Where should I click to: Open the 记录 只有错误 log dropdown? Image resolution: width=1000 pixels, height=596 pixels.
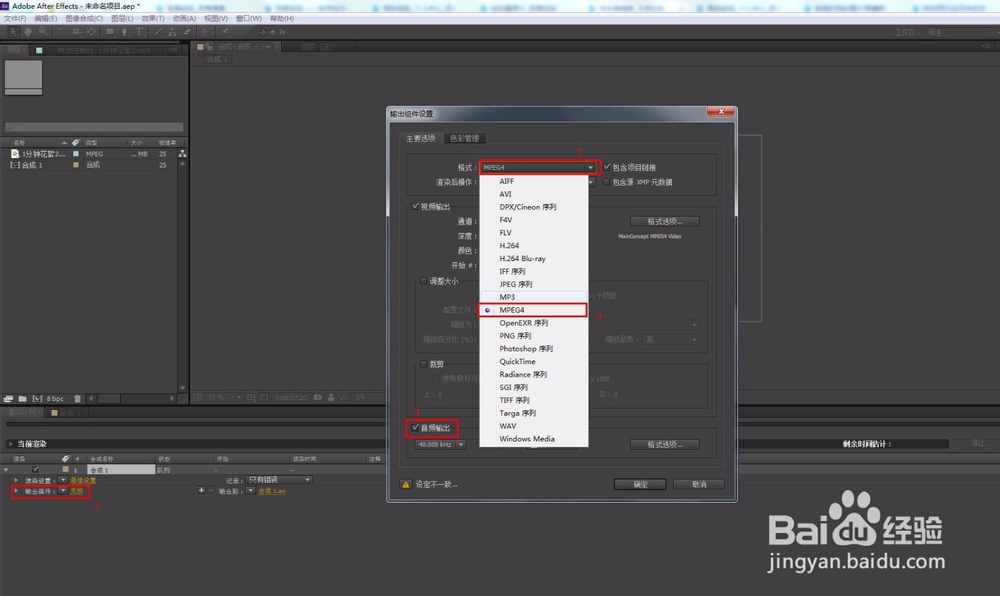(279, 480)
